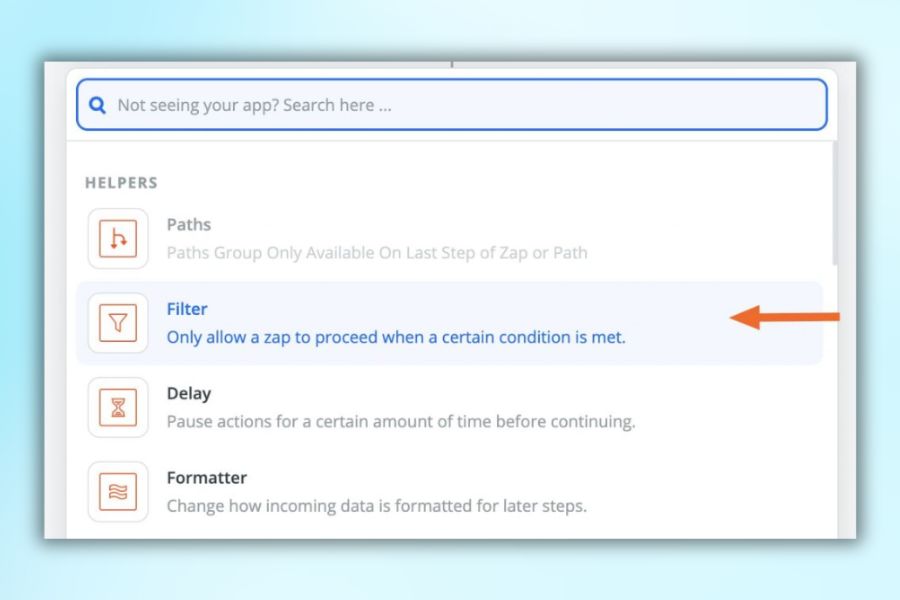Select the Formatter helper title

[x=206, y=477]
